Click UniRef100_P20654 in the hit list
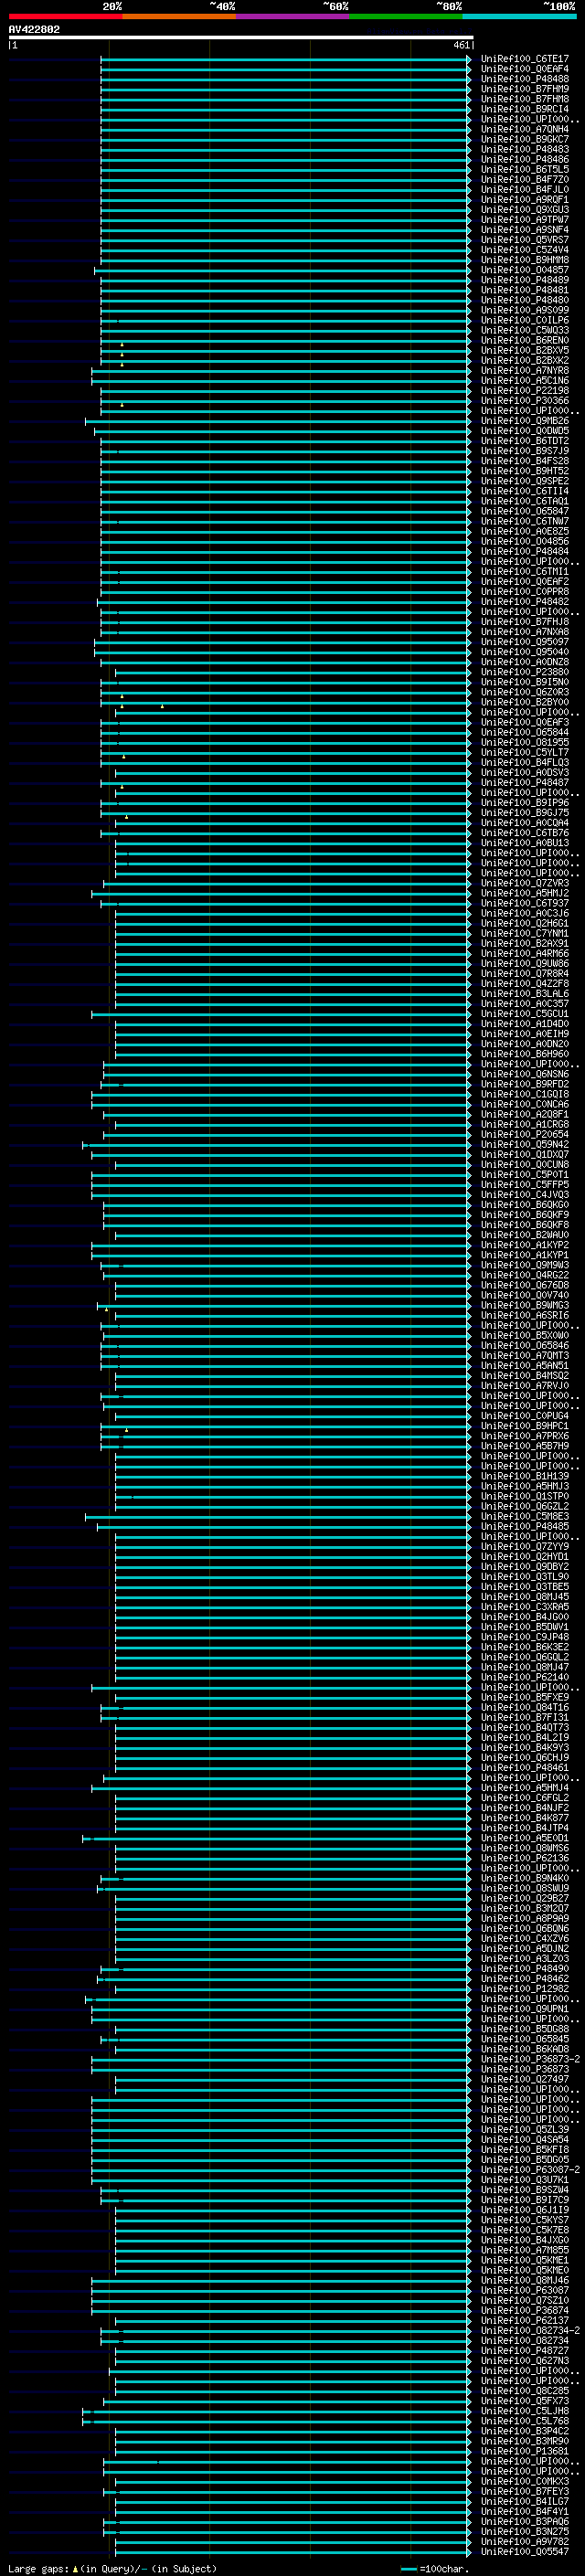The width and height of the screenshot is (585, 2576). tap(524, 1134)
